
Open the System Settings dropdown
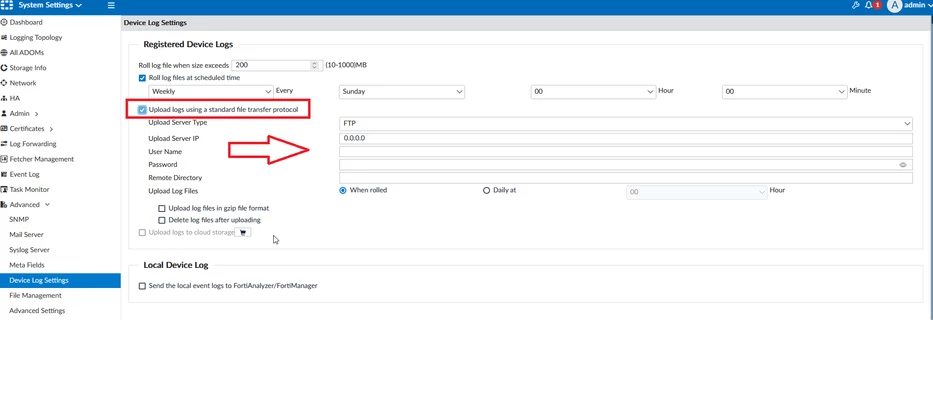[50, 5]
